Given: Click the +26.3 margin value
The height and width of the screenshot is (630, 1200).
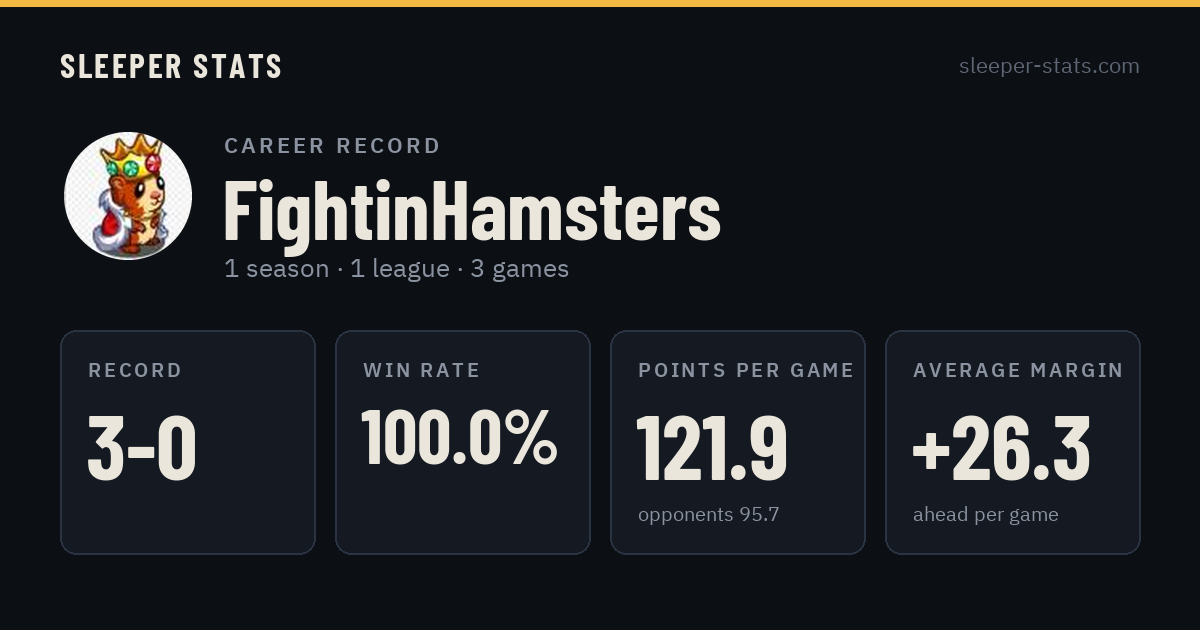Looking at the screenshot, I should (1001, 448).
